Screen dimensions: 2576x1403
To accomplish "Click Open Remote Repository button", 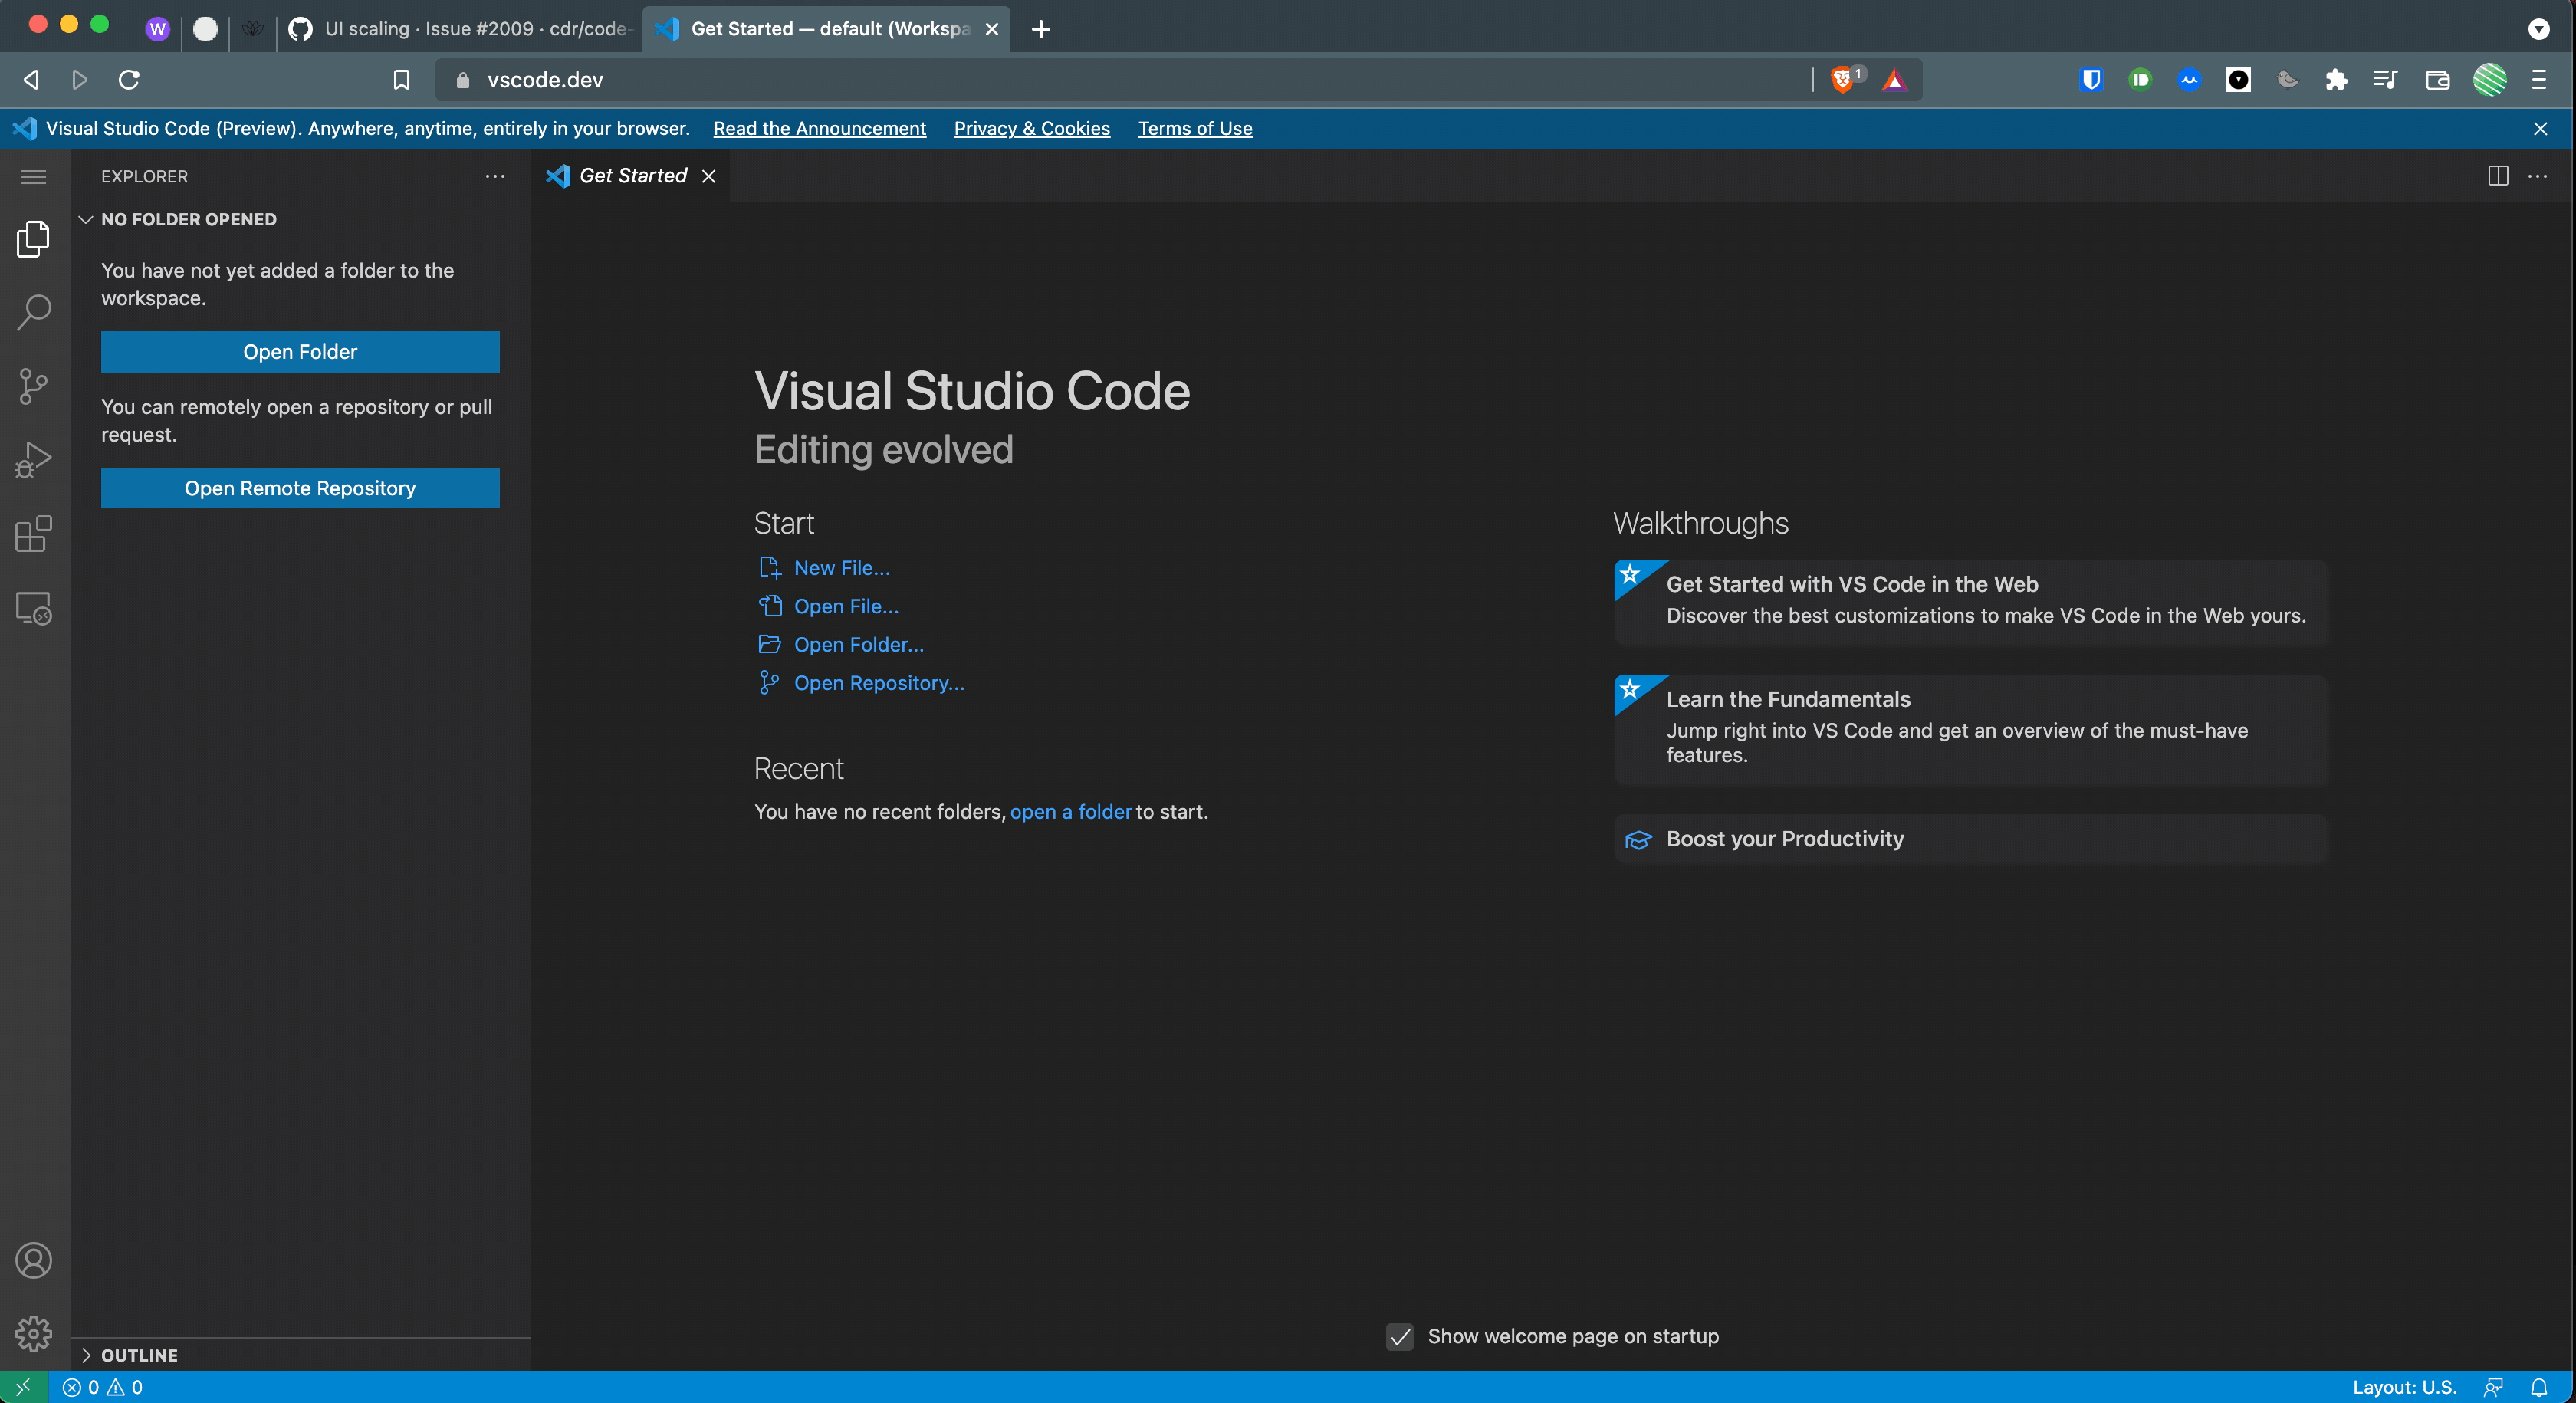I will point(300,488).
